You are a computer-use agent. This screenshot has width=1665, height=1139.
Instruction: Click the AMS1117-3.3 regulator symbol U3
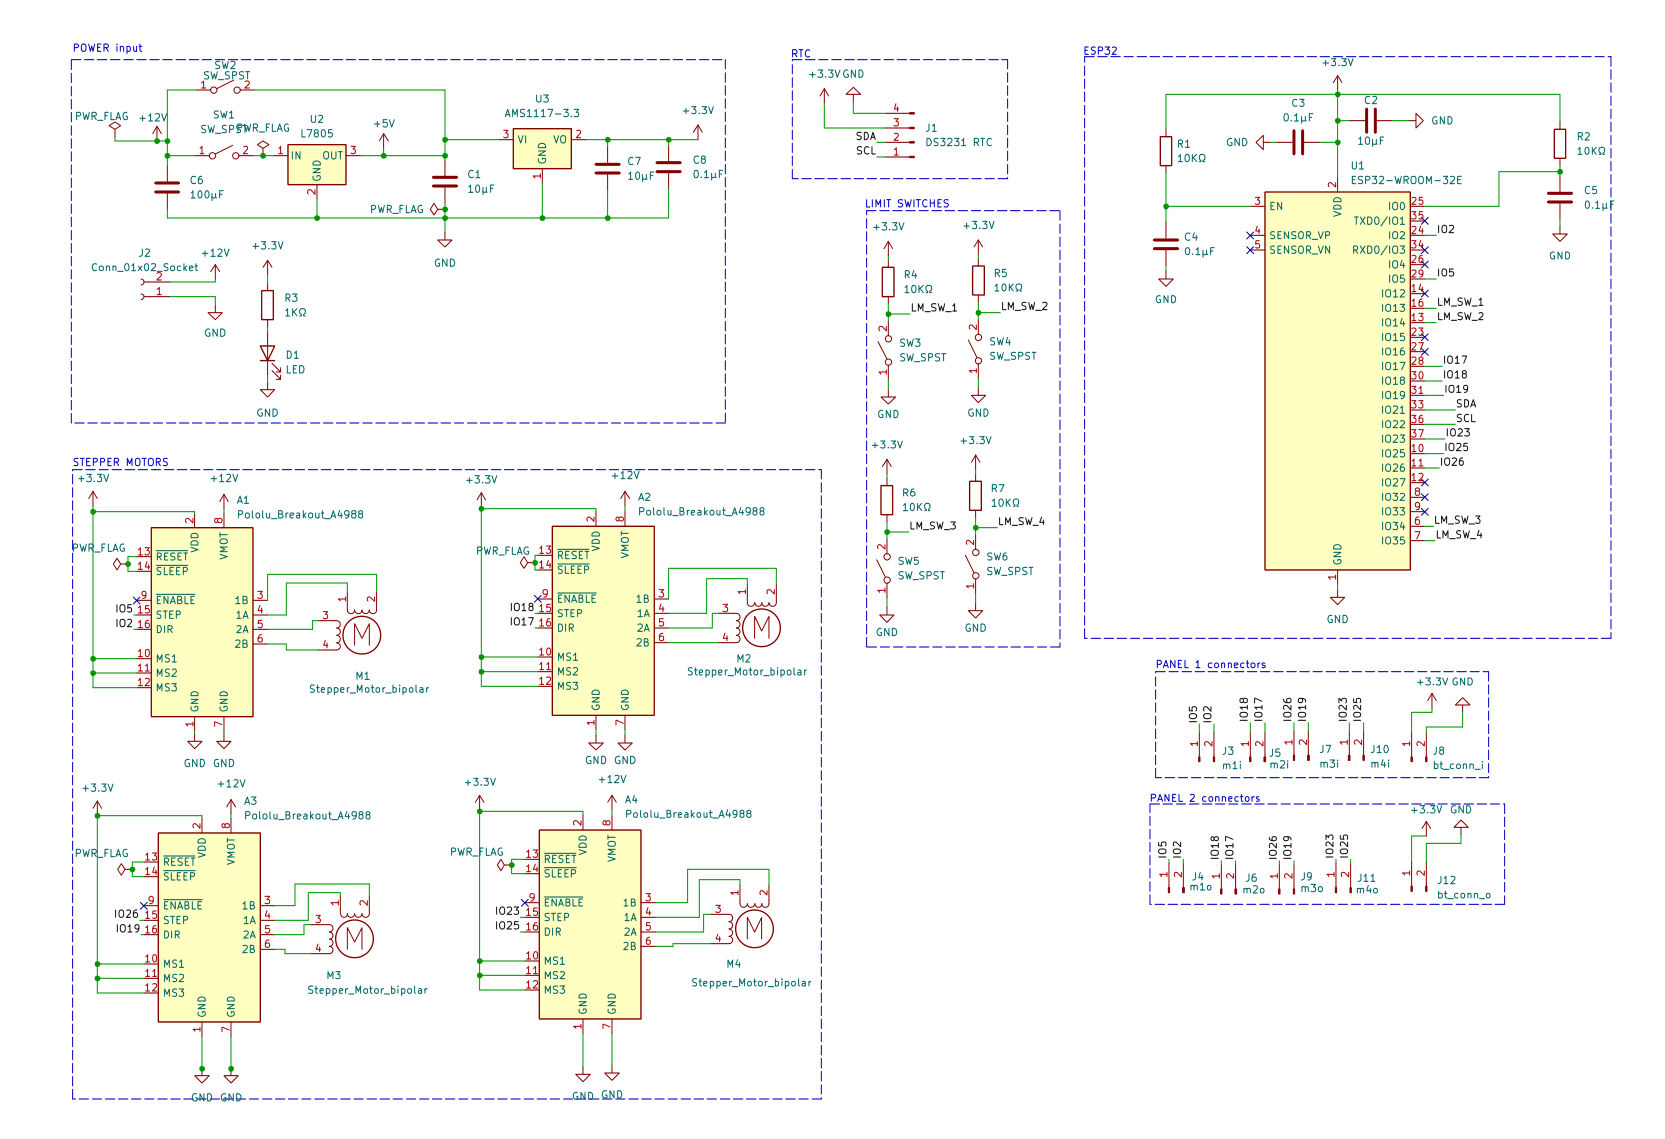click(542, 149)
